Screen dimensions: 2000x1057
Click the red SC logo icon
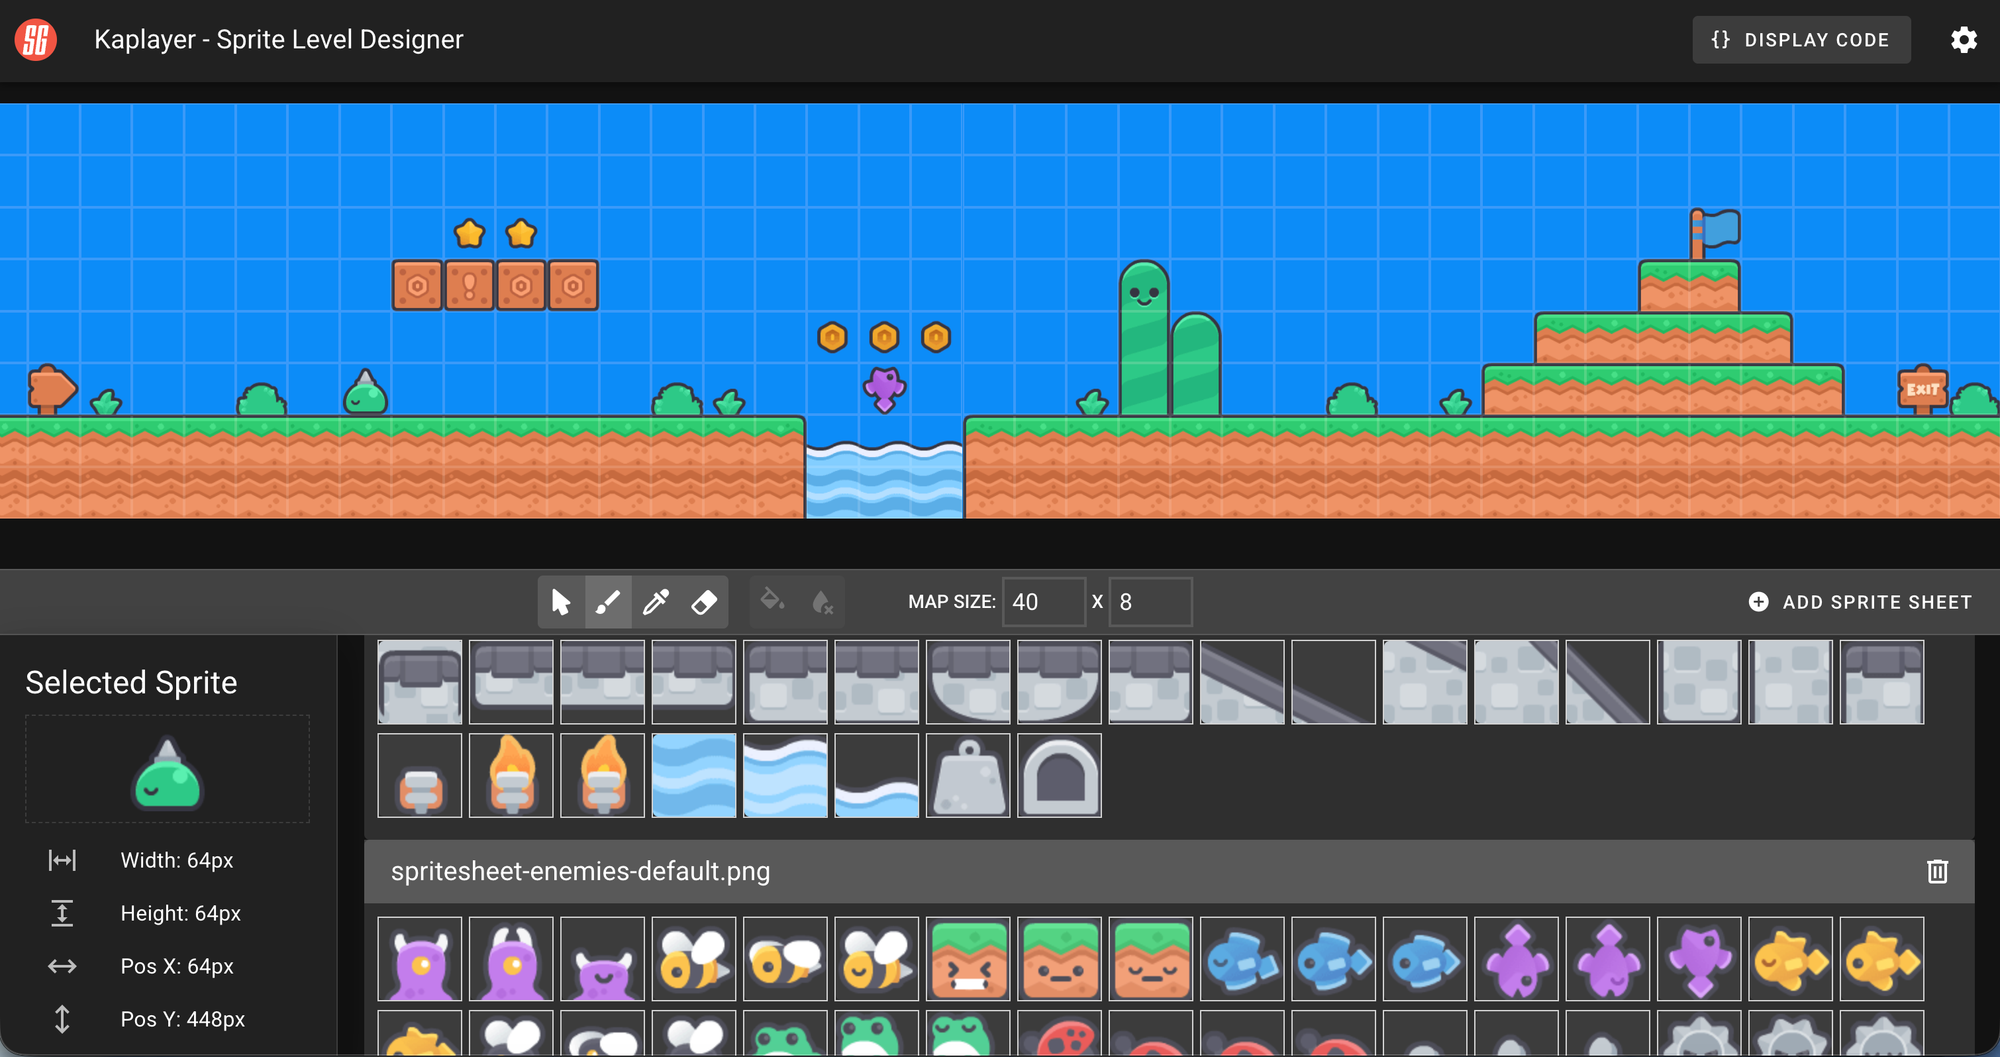pyautogui.click(x=36, y=39)
